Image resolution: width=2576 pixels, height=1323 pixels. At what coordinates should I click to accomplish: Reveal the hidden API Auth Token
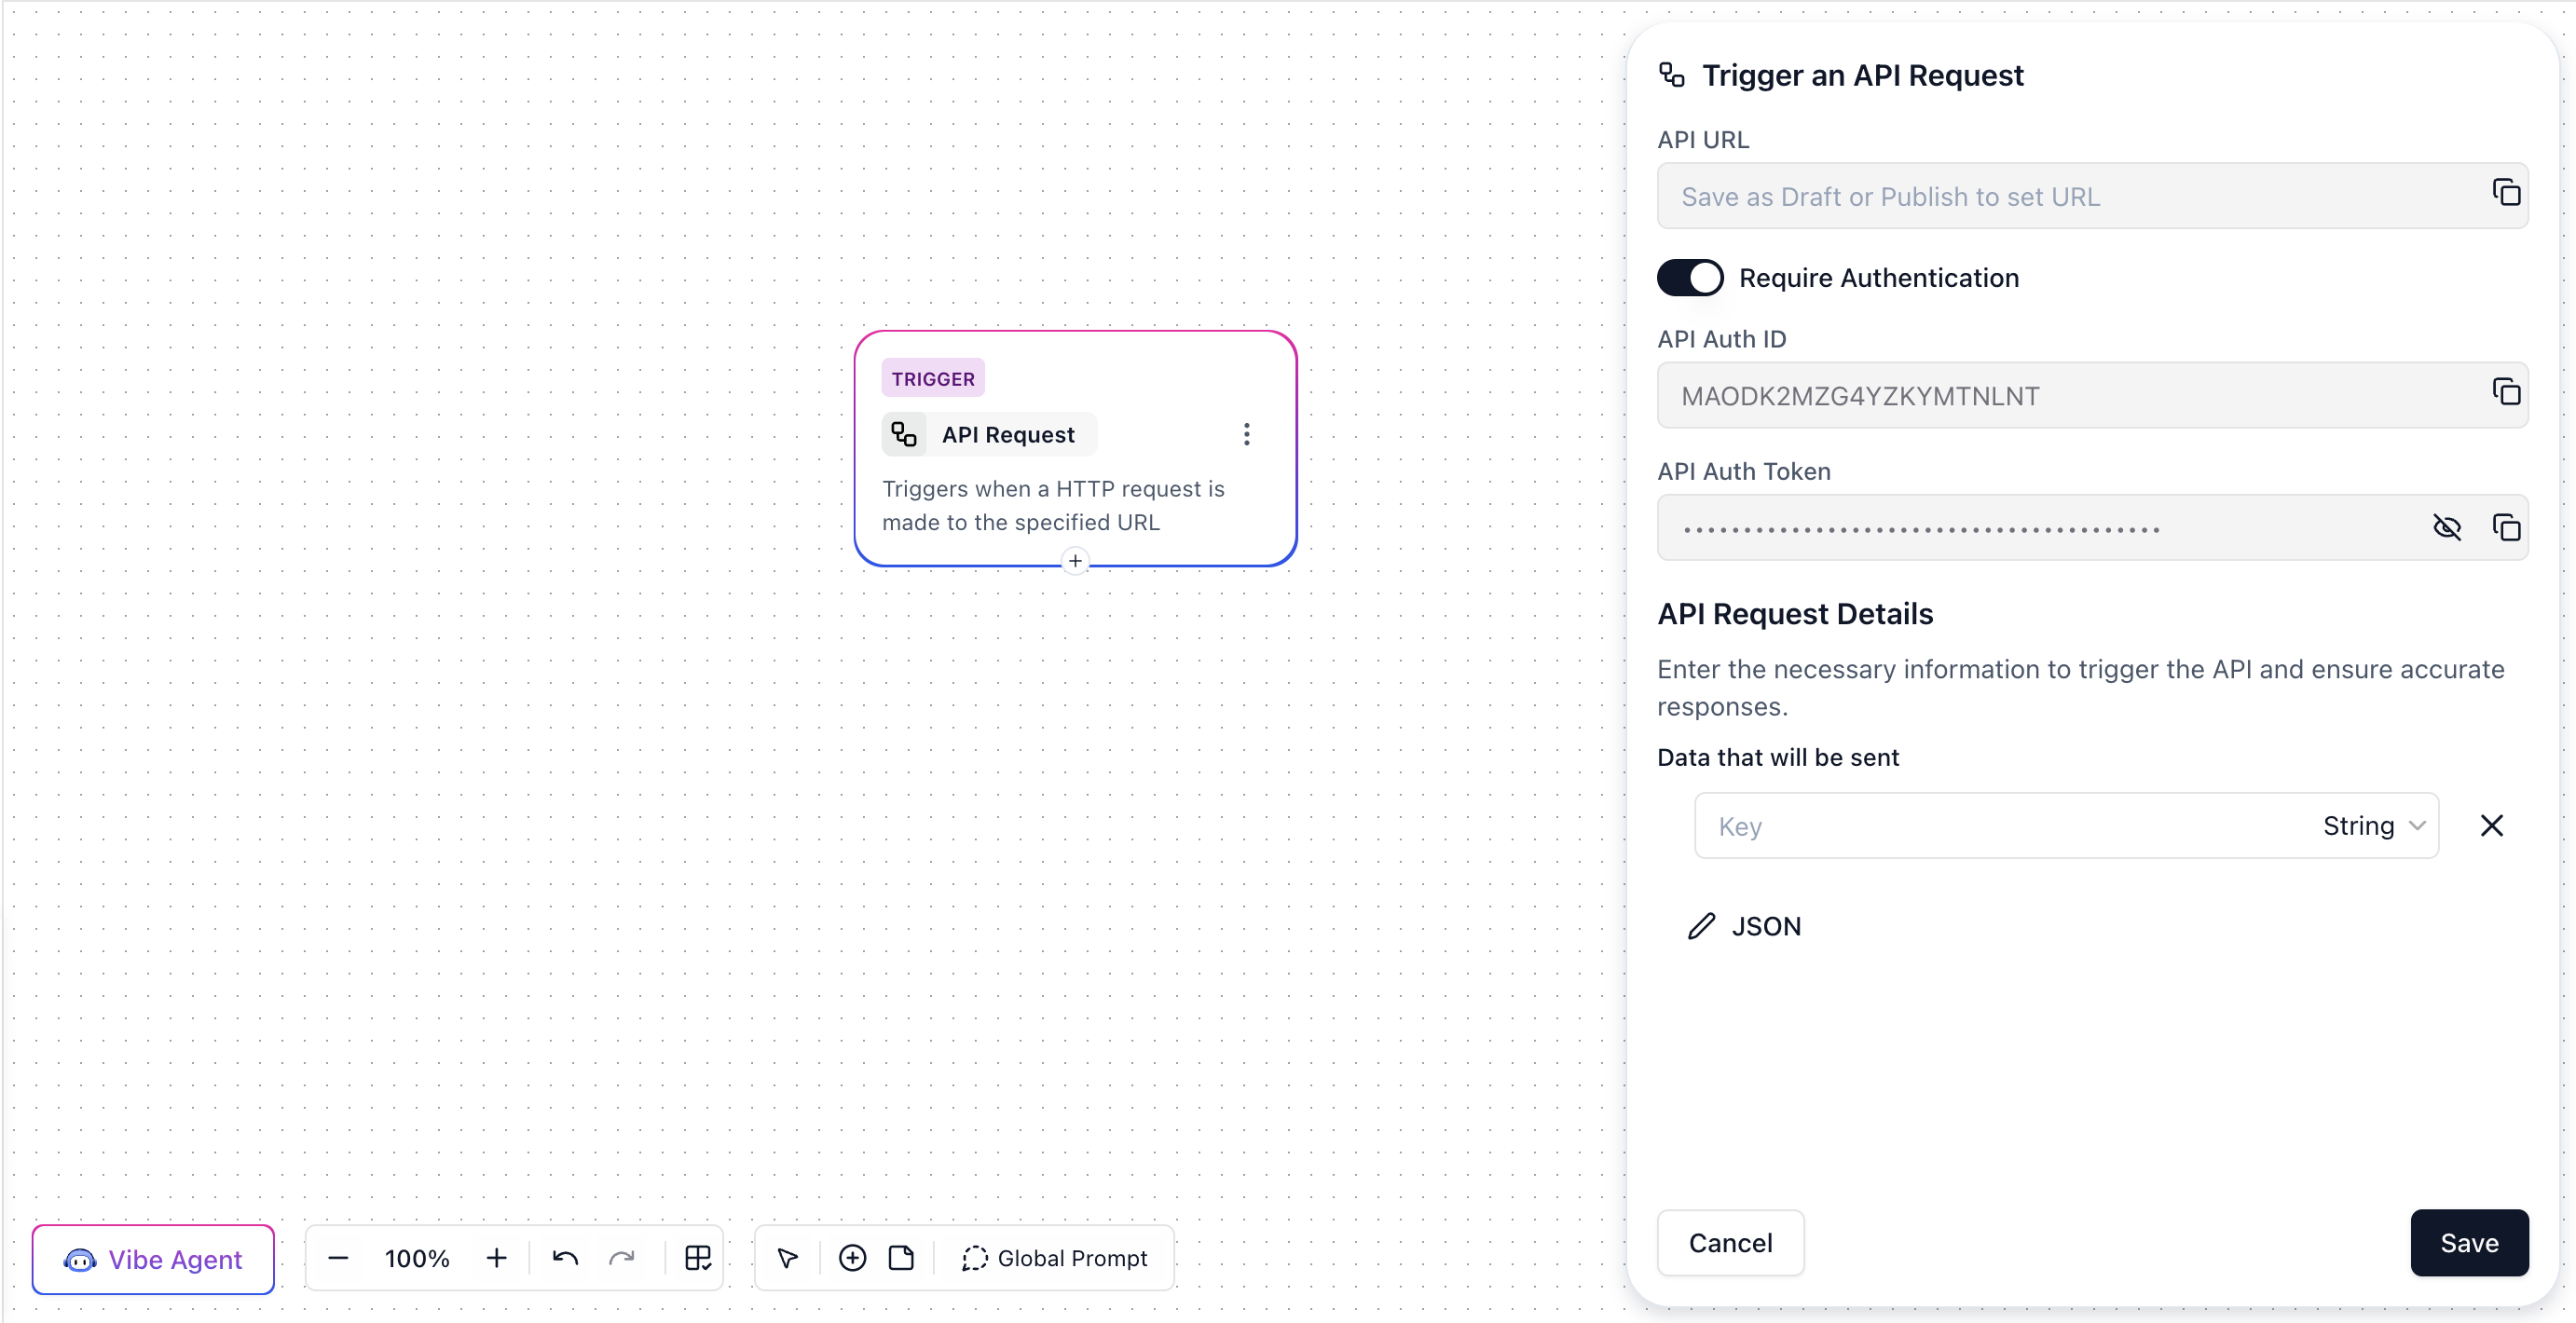[2446, 527]
